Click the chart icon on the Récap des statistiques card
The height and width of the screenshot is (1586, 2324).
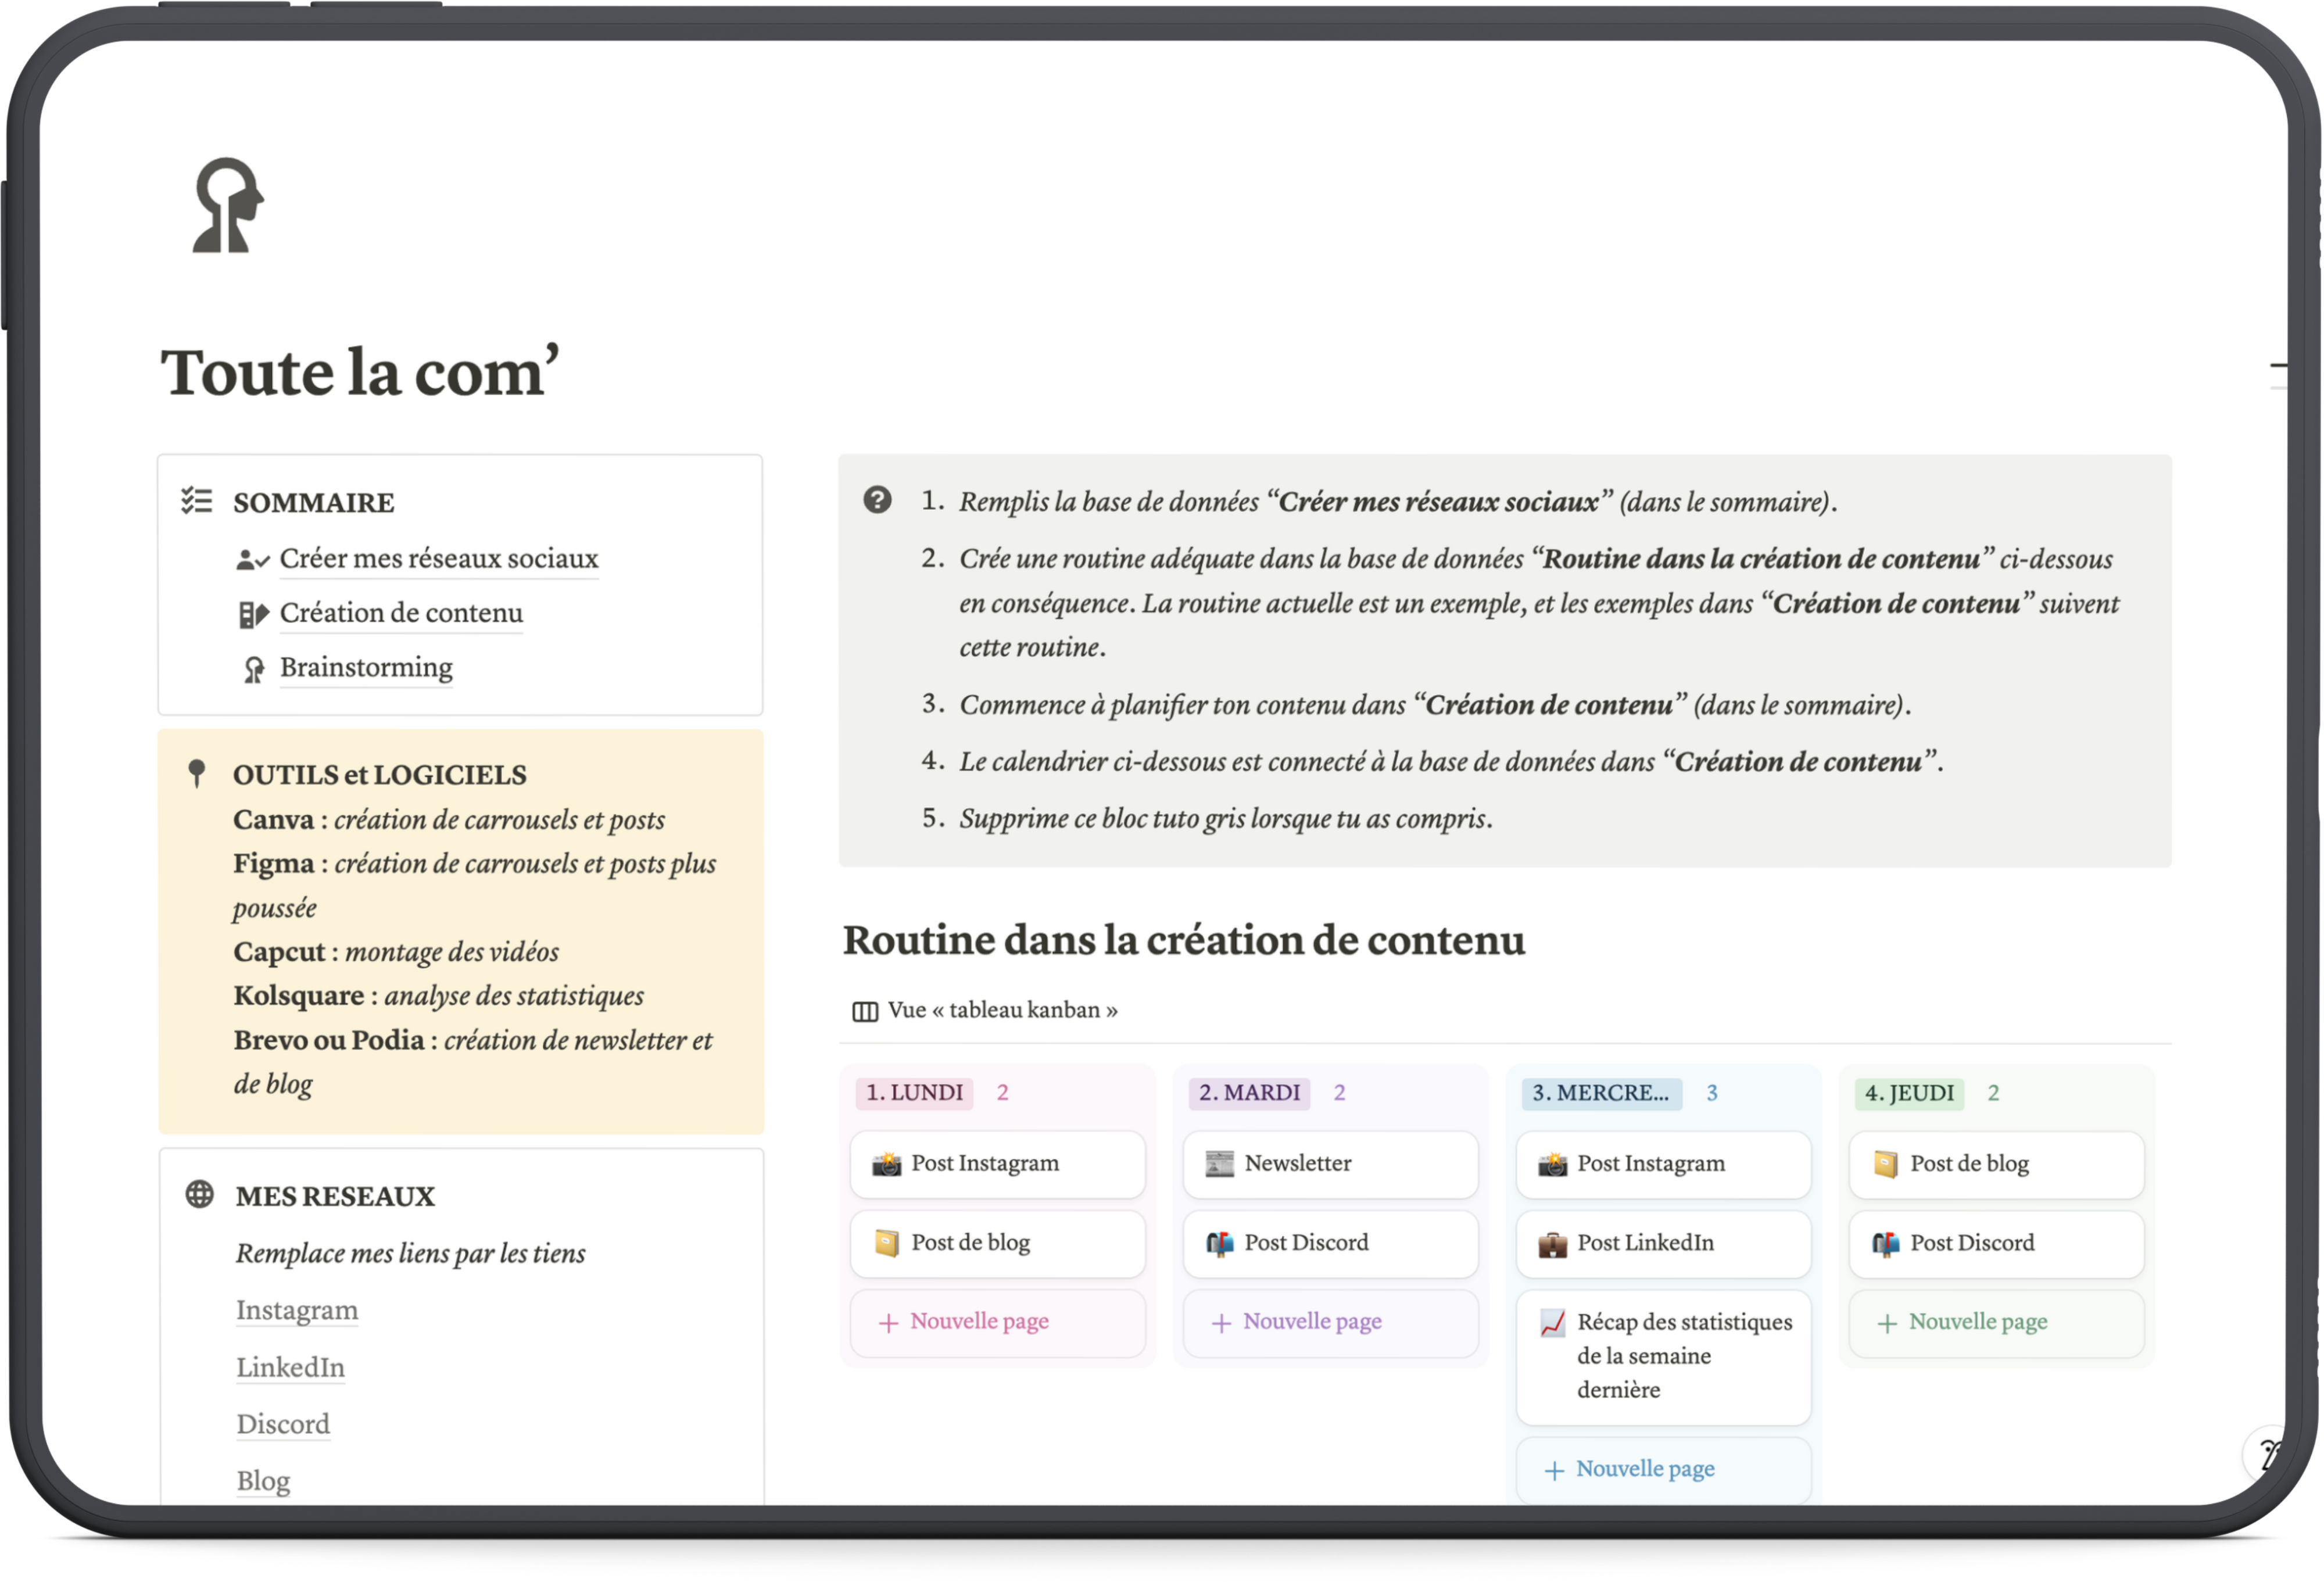coord(1552,1323)
